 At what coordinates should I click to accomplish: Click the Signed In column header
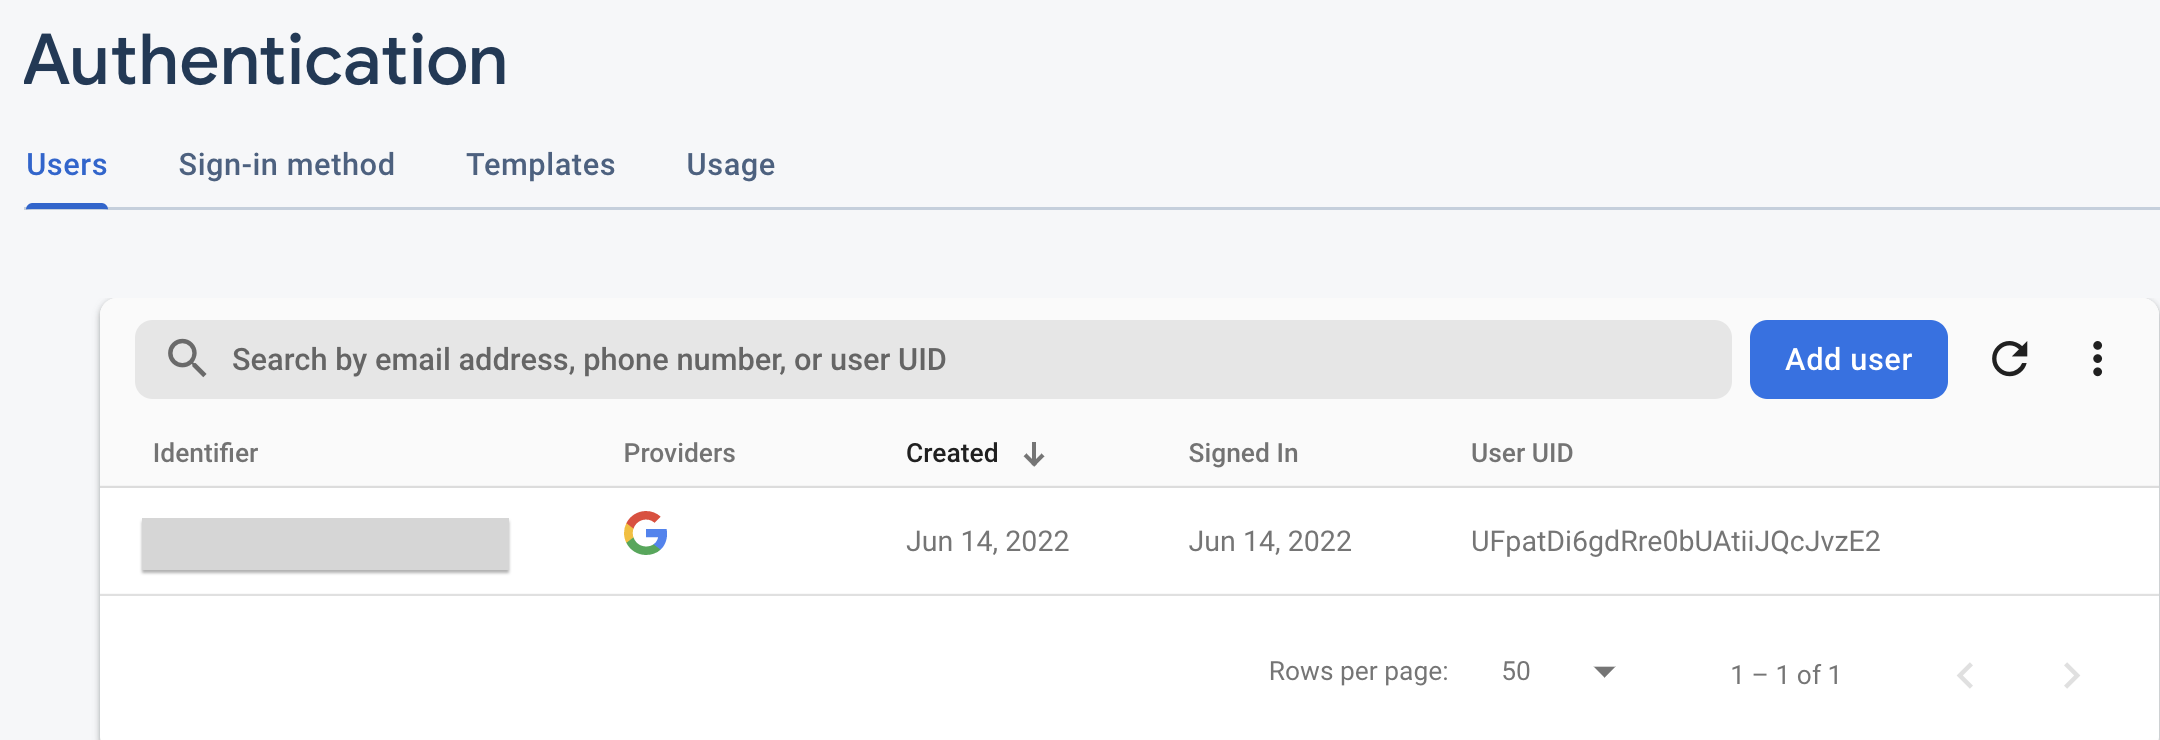click(x=1243, y=453)
